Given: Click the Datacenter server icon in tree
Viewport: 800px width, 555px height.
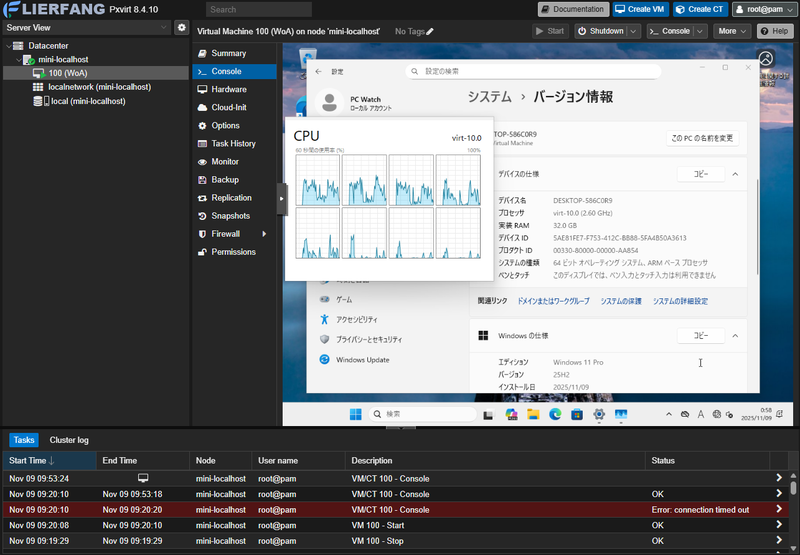Looking at the screenshot, I should coord(18,46).
